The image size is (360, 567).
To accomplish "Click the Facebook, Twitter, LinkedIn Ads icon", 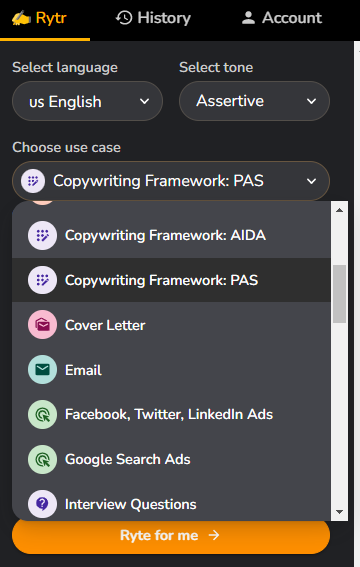I will 42,414.
